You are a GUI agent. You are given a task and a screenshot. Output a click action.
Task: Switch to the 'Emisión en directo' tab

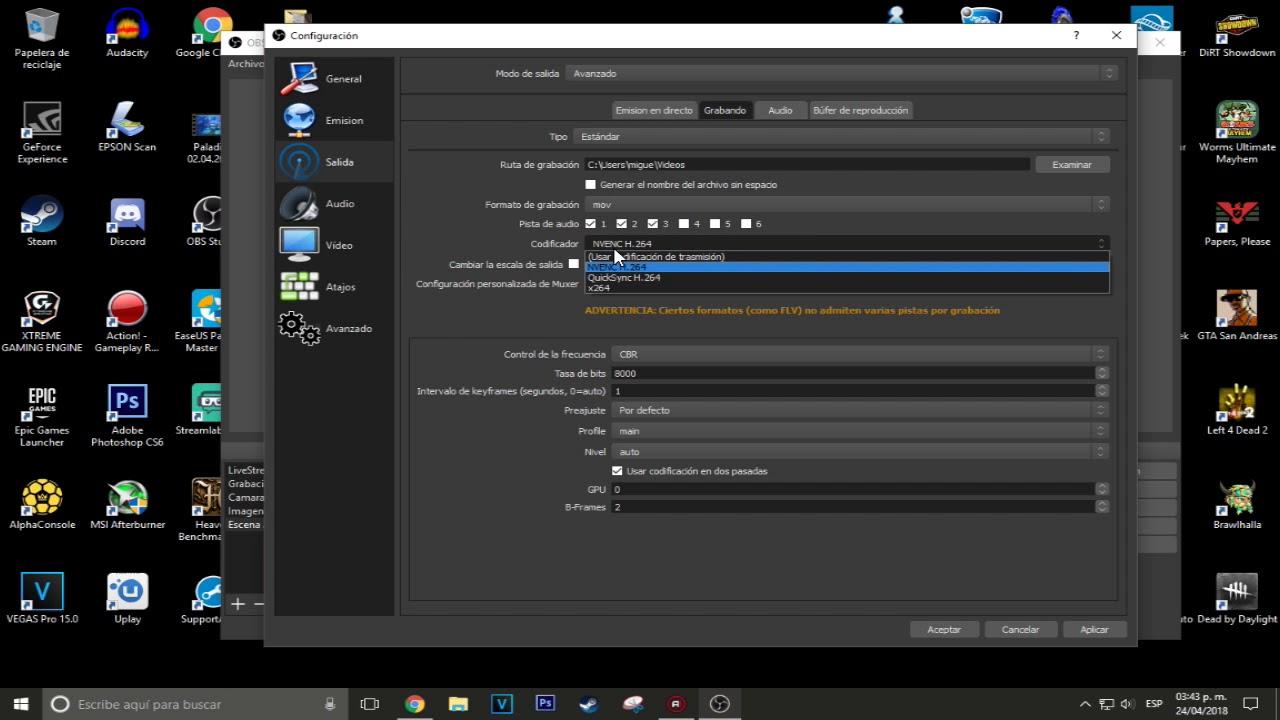pyautogui.click(x=654, y=110)
